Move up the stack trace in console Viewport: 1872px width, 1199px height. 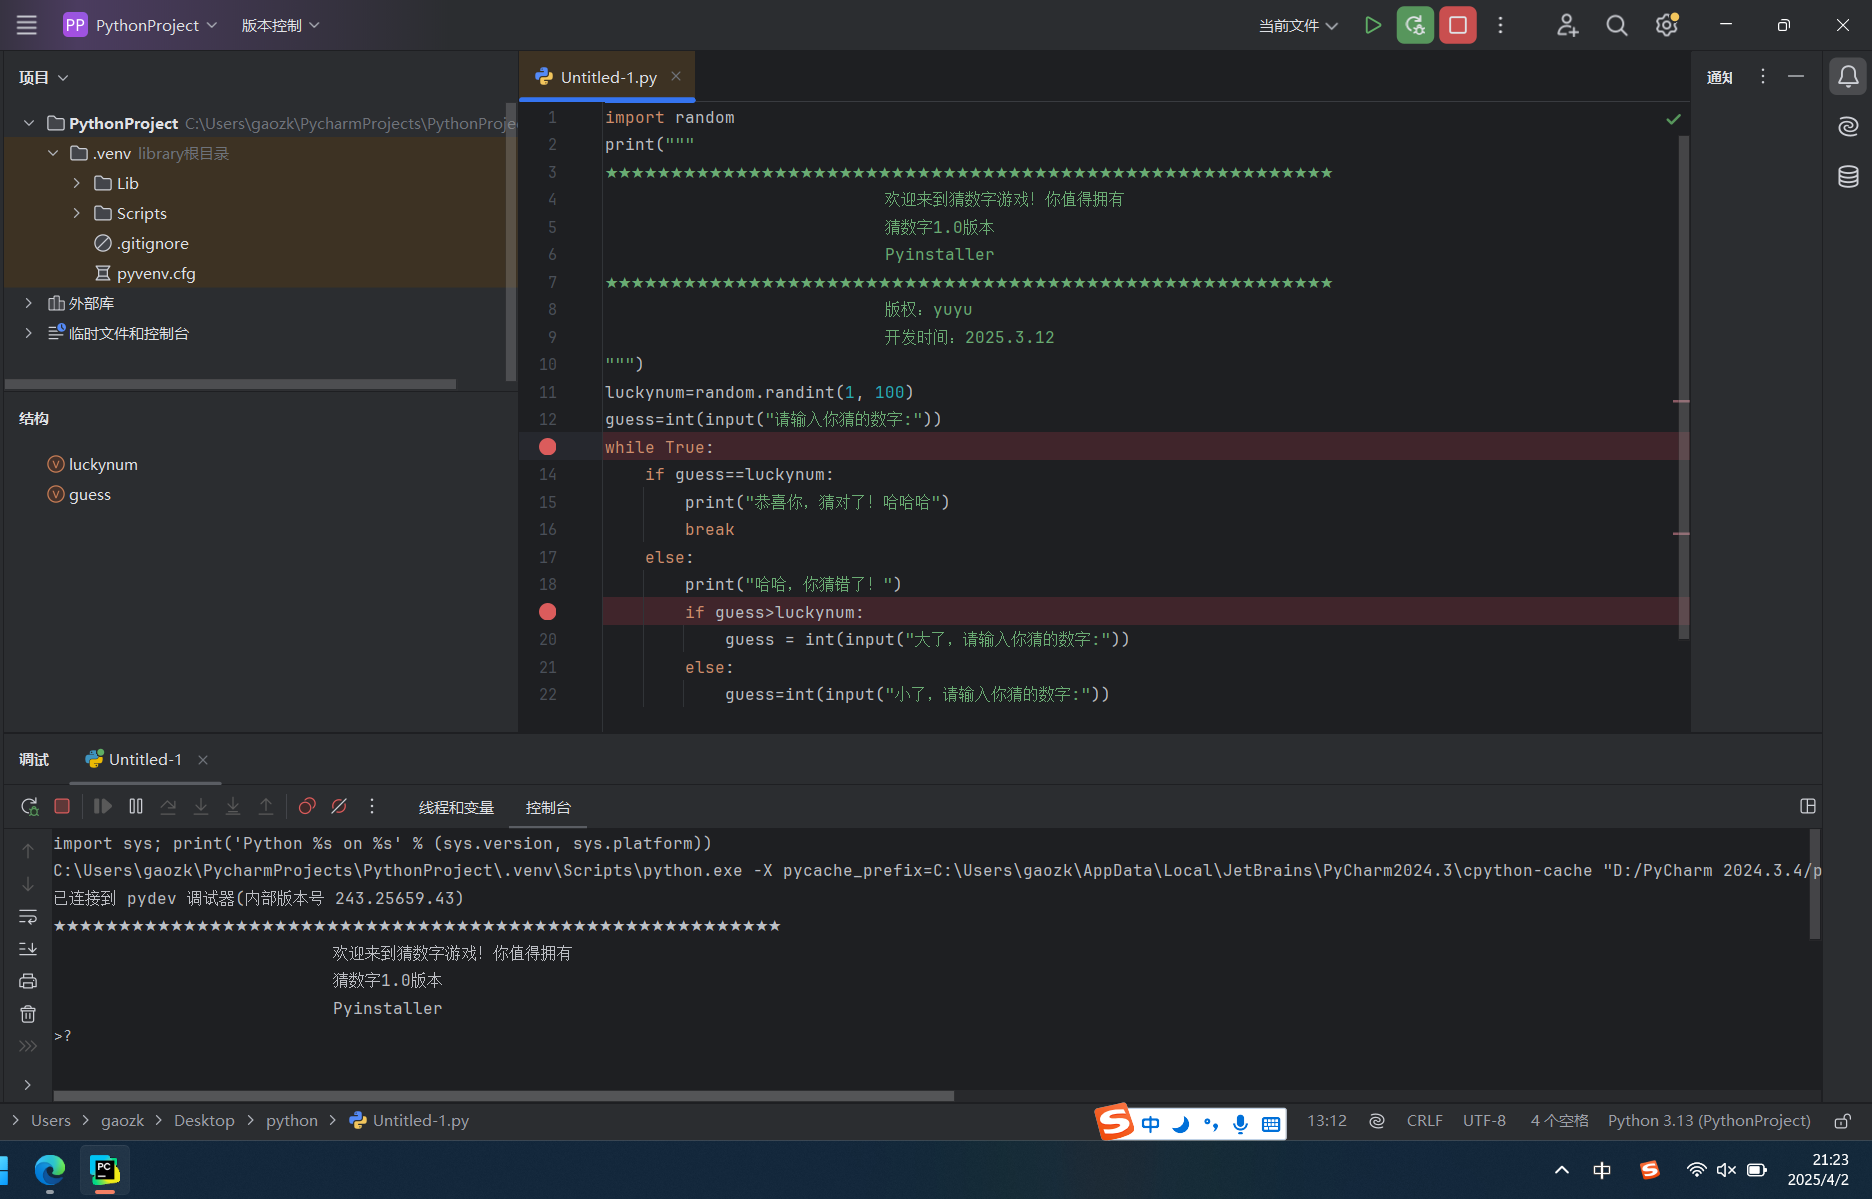pos(28,851)
